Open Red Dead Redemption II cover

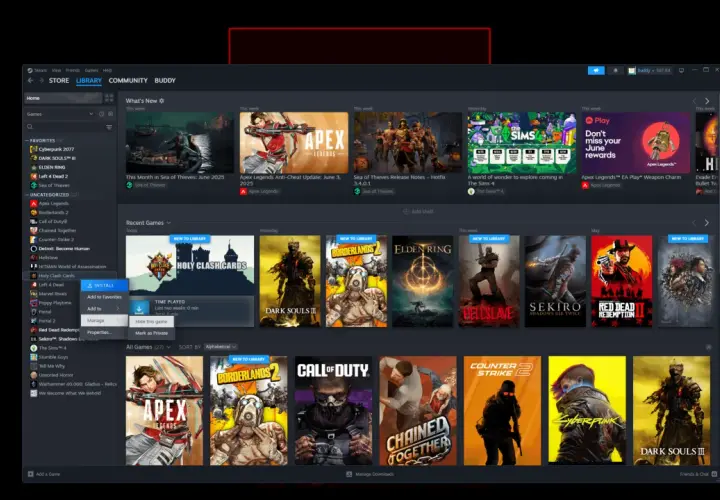(x=622, y=281)
